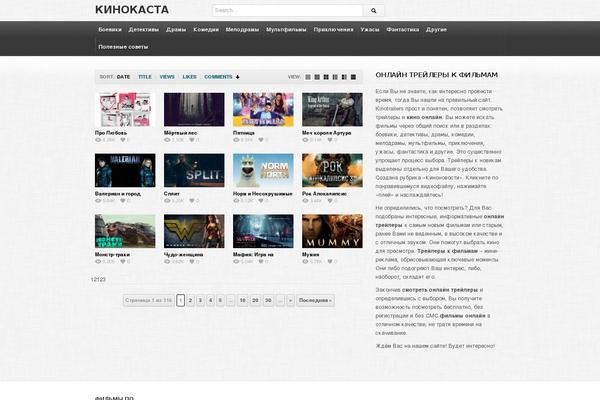The height and width of the screenshot is (400, 600).
Task: Open the Valerian trailer thumbnail
Action: click(x=125, y=170)
